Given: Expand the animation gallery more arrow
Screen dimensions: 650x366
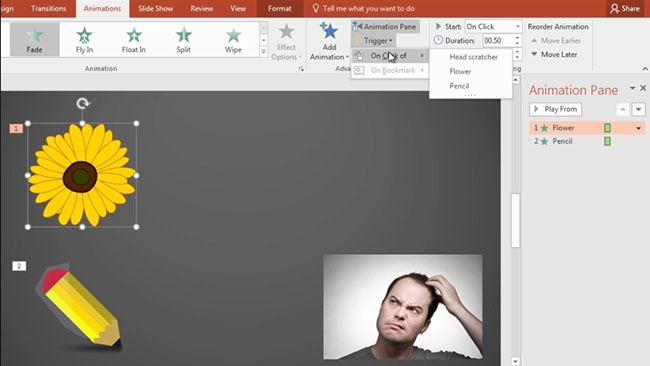Looking at the screenshot, I should click(263, 51).
